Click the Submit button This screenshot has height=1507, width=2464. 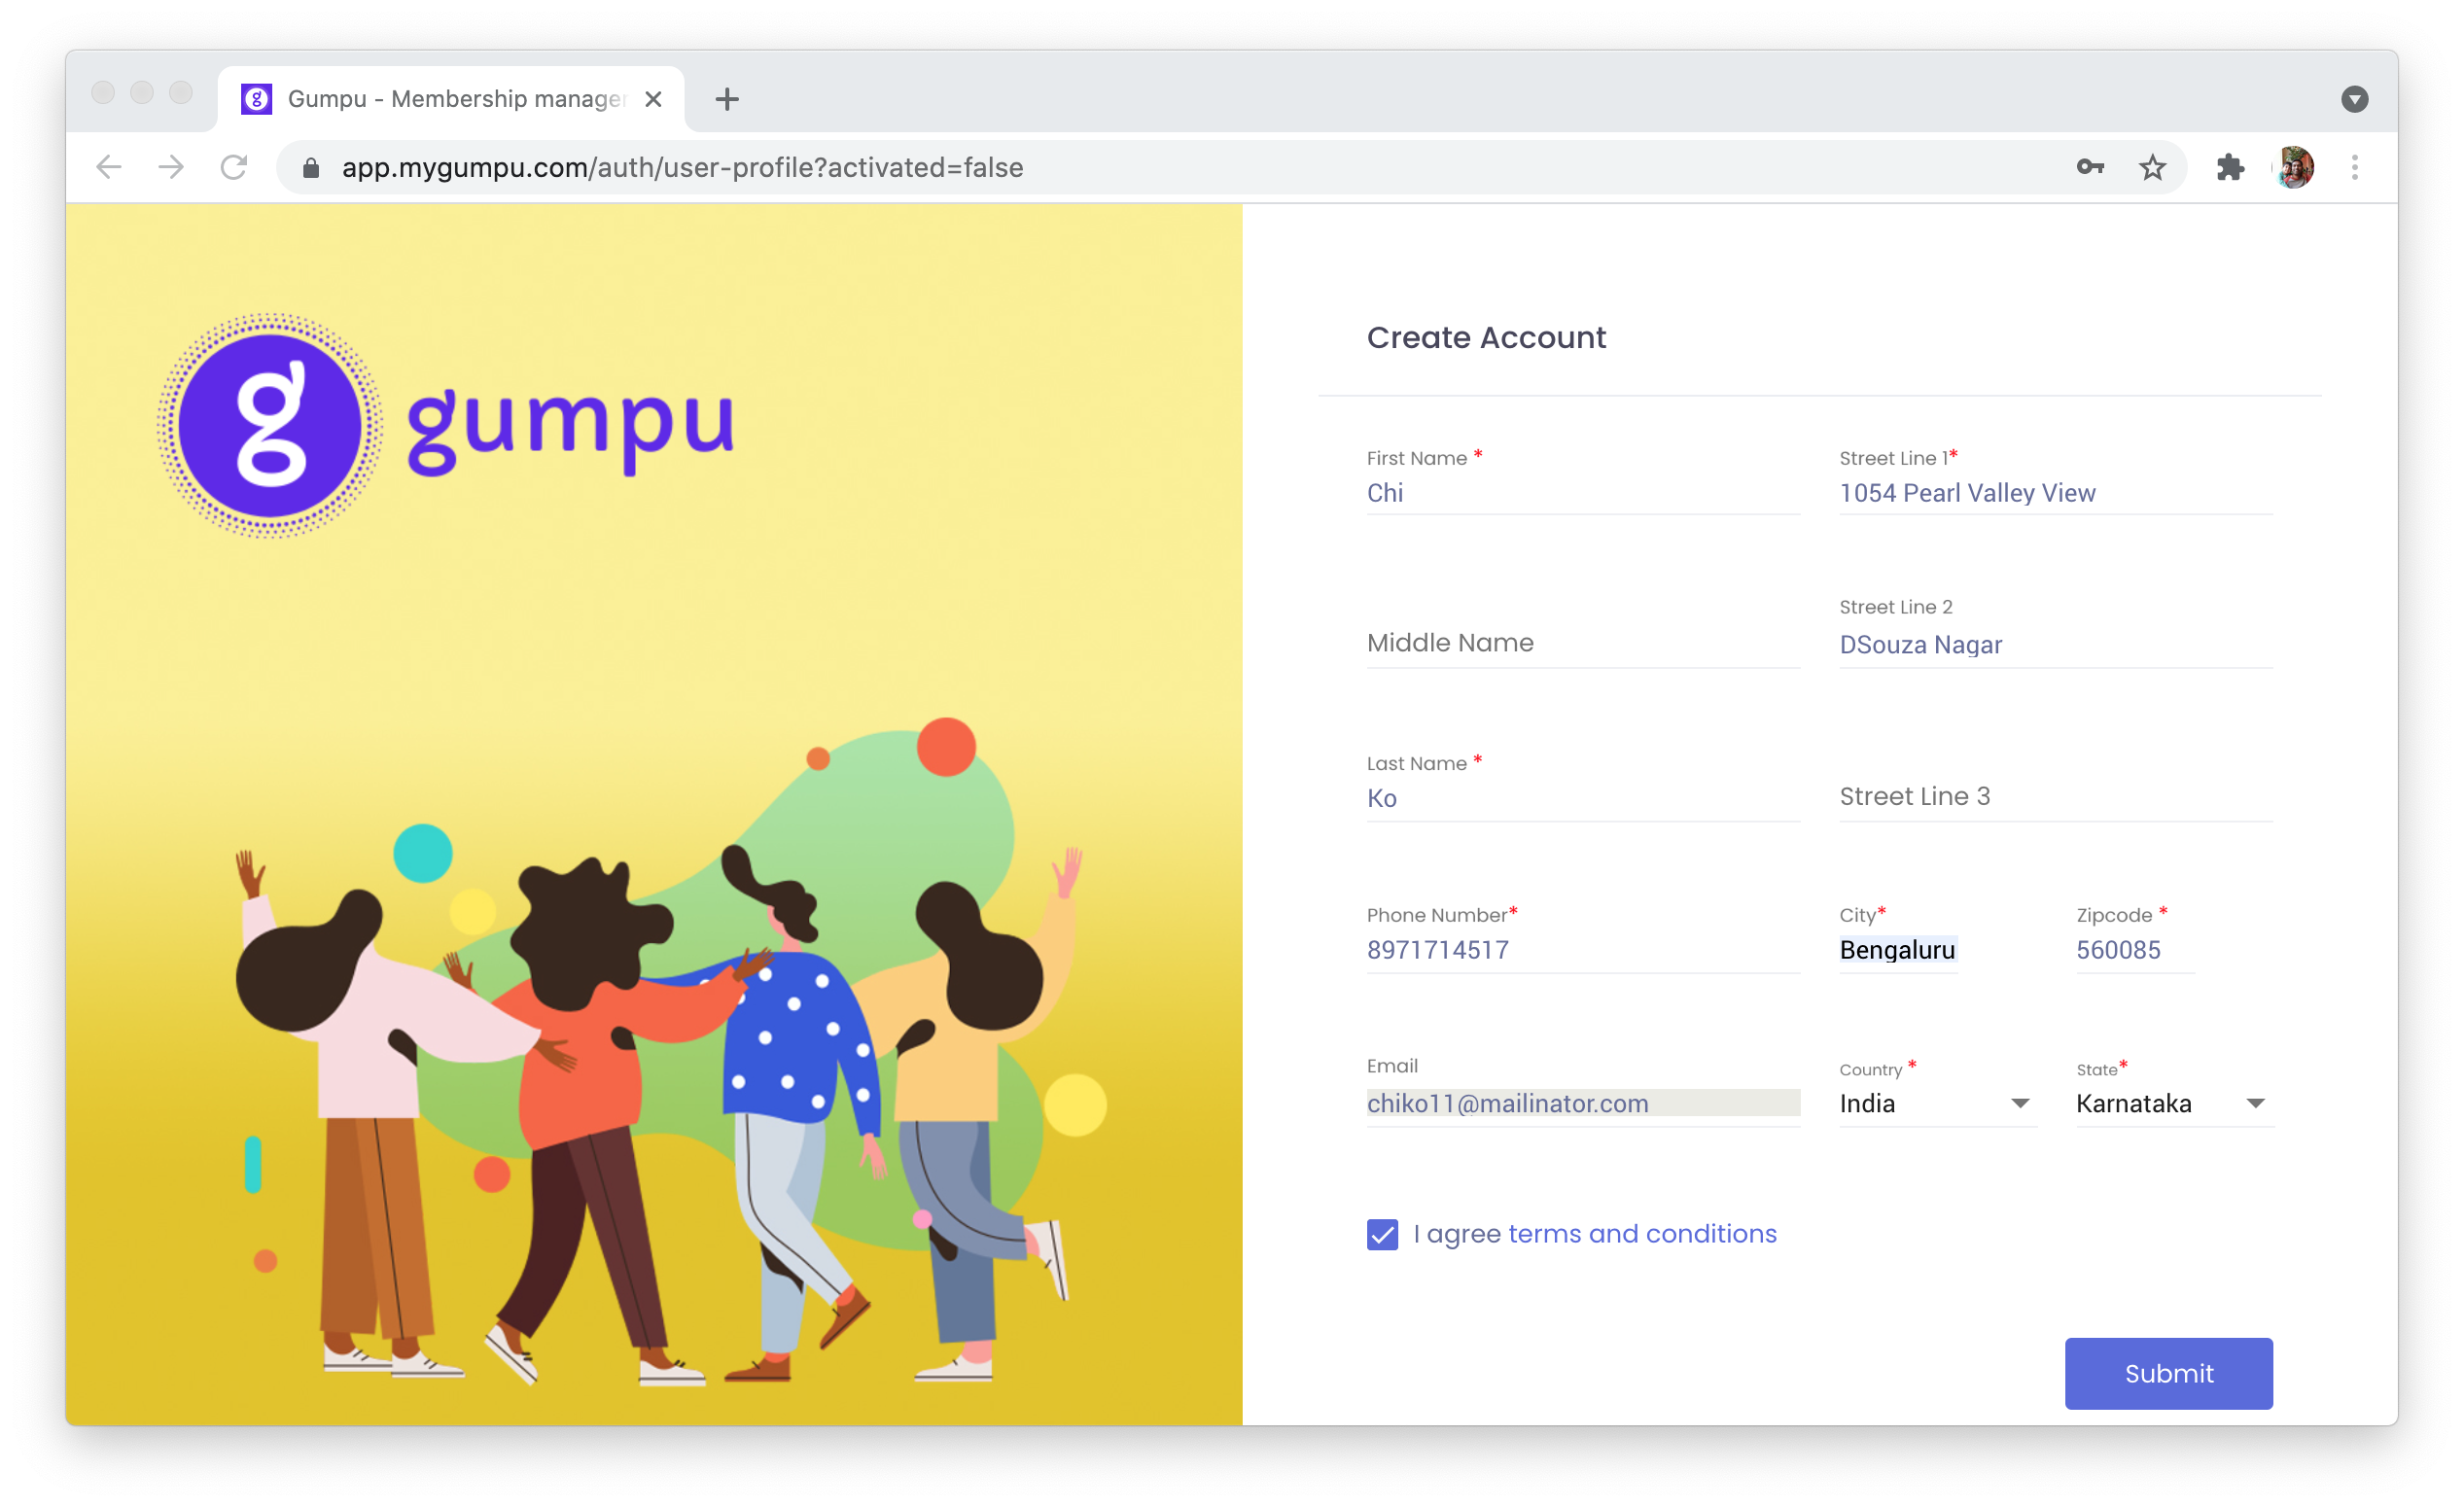tap(2169, 1373)
